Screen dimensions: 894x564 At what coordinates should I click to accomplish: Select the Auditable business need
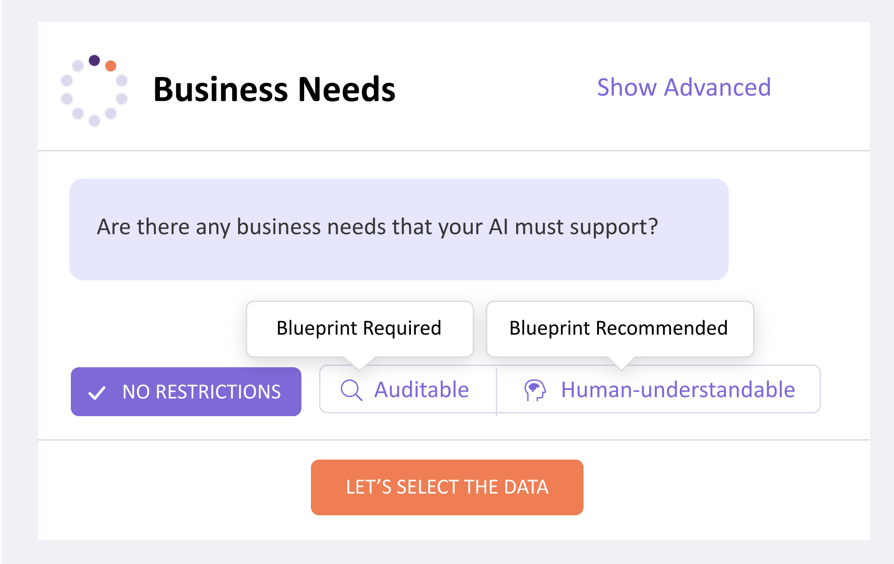pos(408,389)
